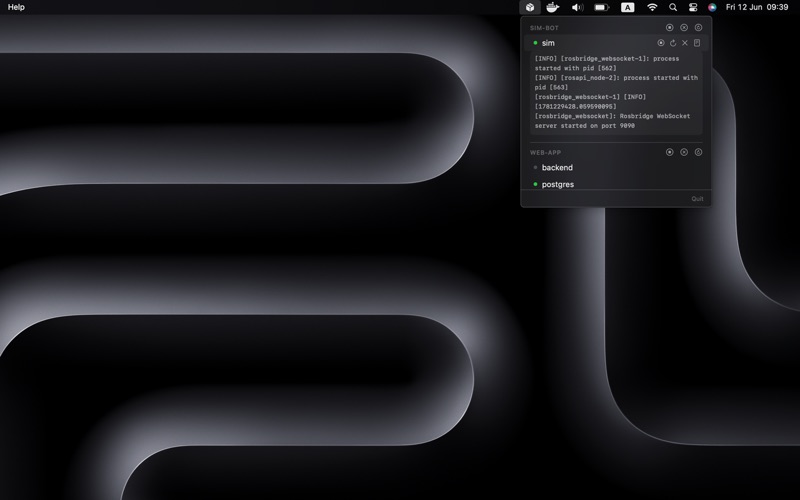This screenshot has height=500, width=800.
Task: Launch Siri from menu bar
Action: pyautogui.click(x=712, y=7)
